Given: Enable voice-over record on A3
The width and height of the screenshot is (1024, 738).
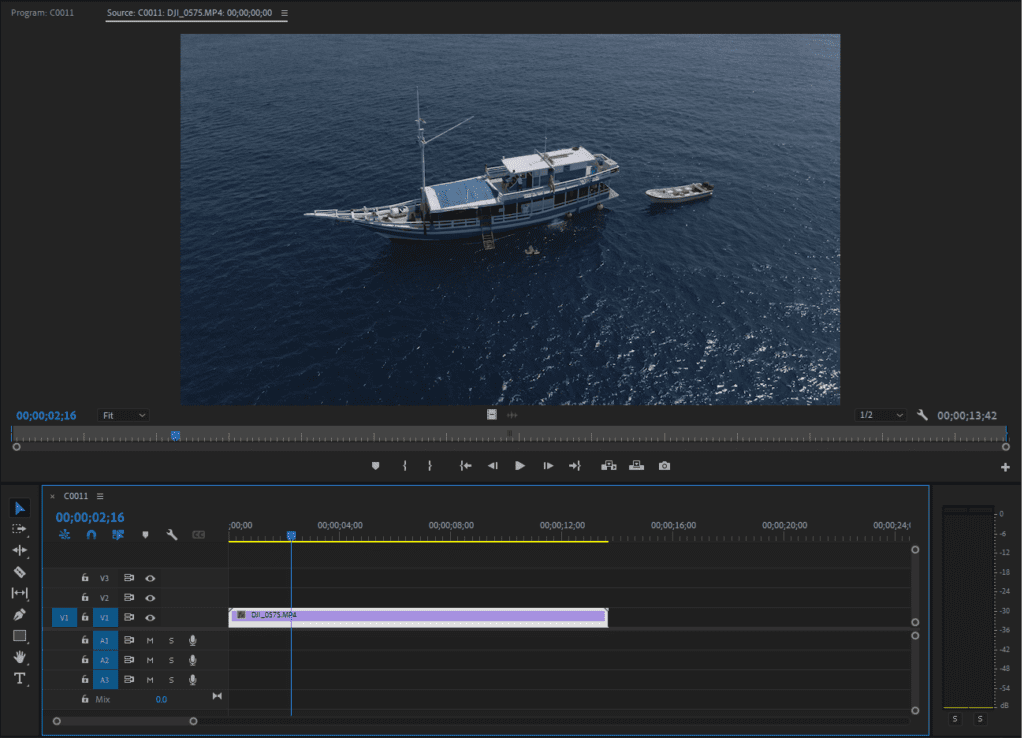Looking at the screenshot, I should tap(193, 680).
